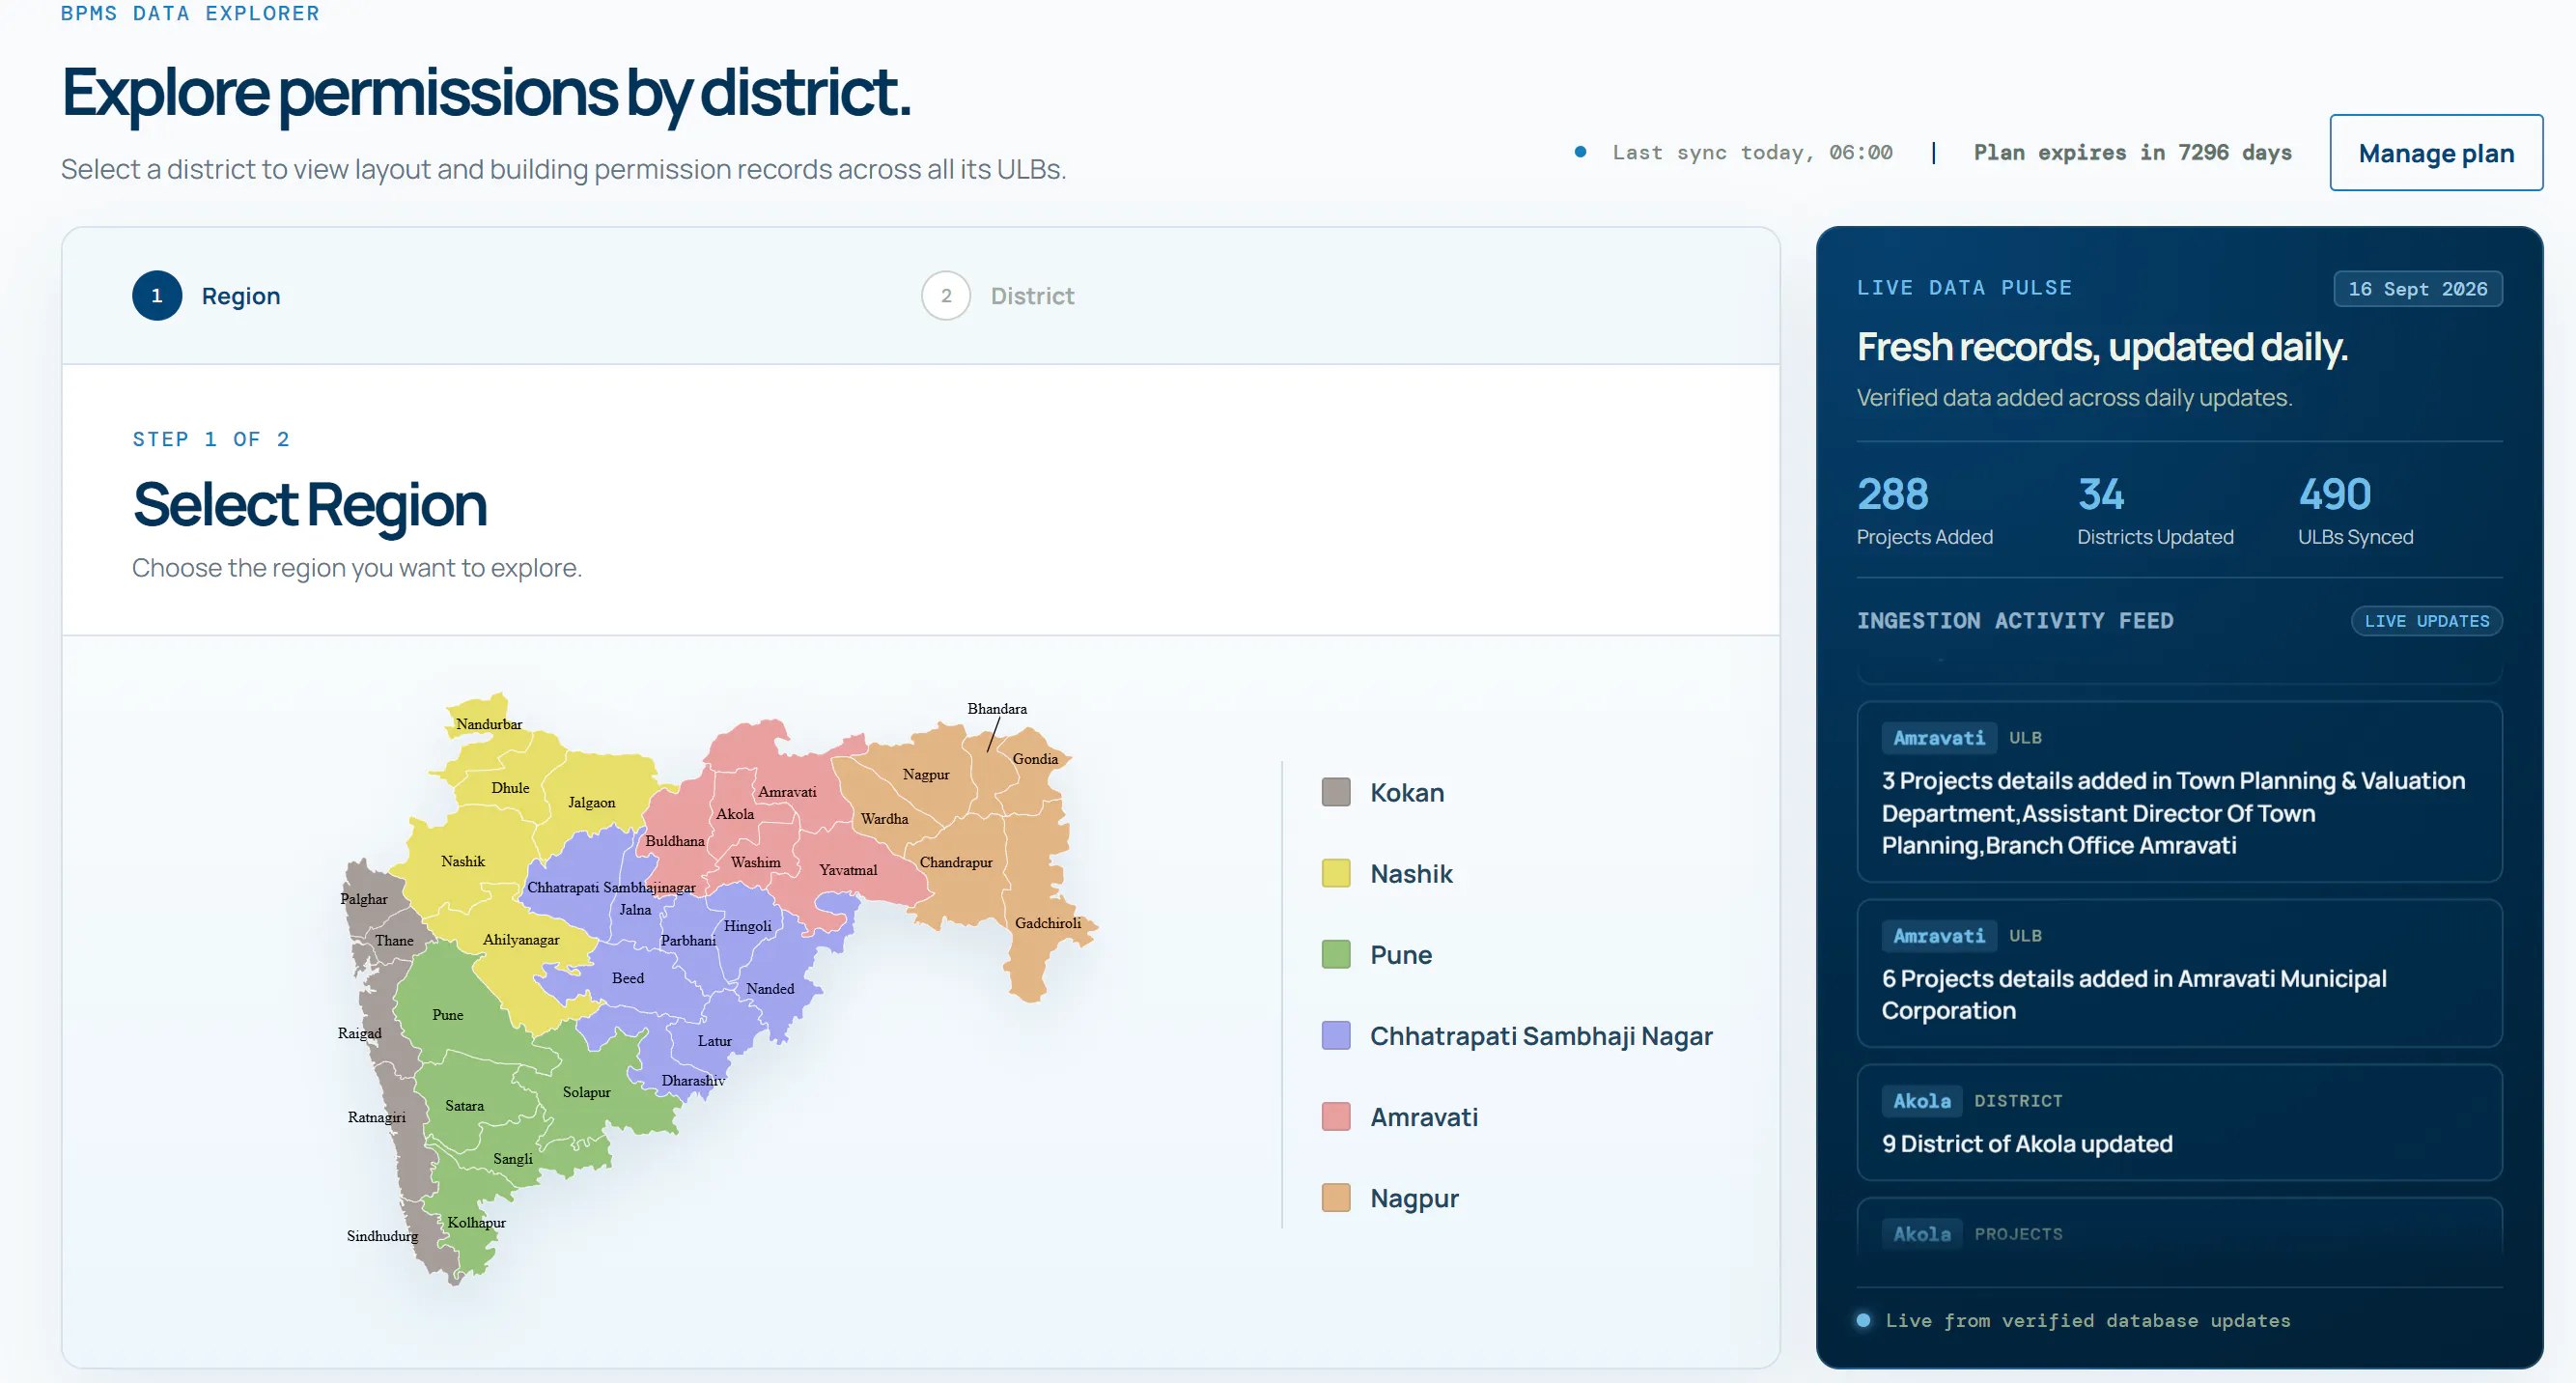Viewport: 2576px width, 1383px height.
Task: Select Buldhana district on the map
Action: click(675, 841)
